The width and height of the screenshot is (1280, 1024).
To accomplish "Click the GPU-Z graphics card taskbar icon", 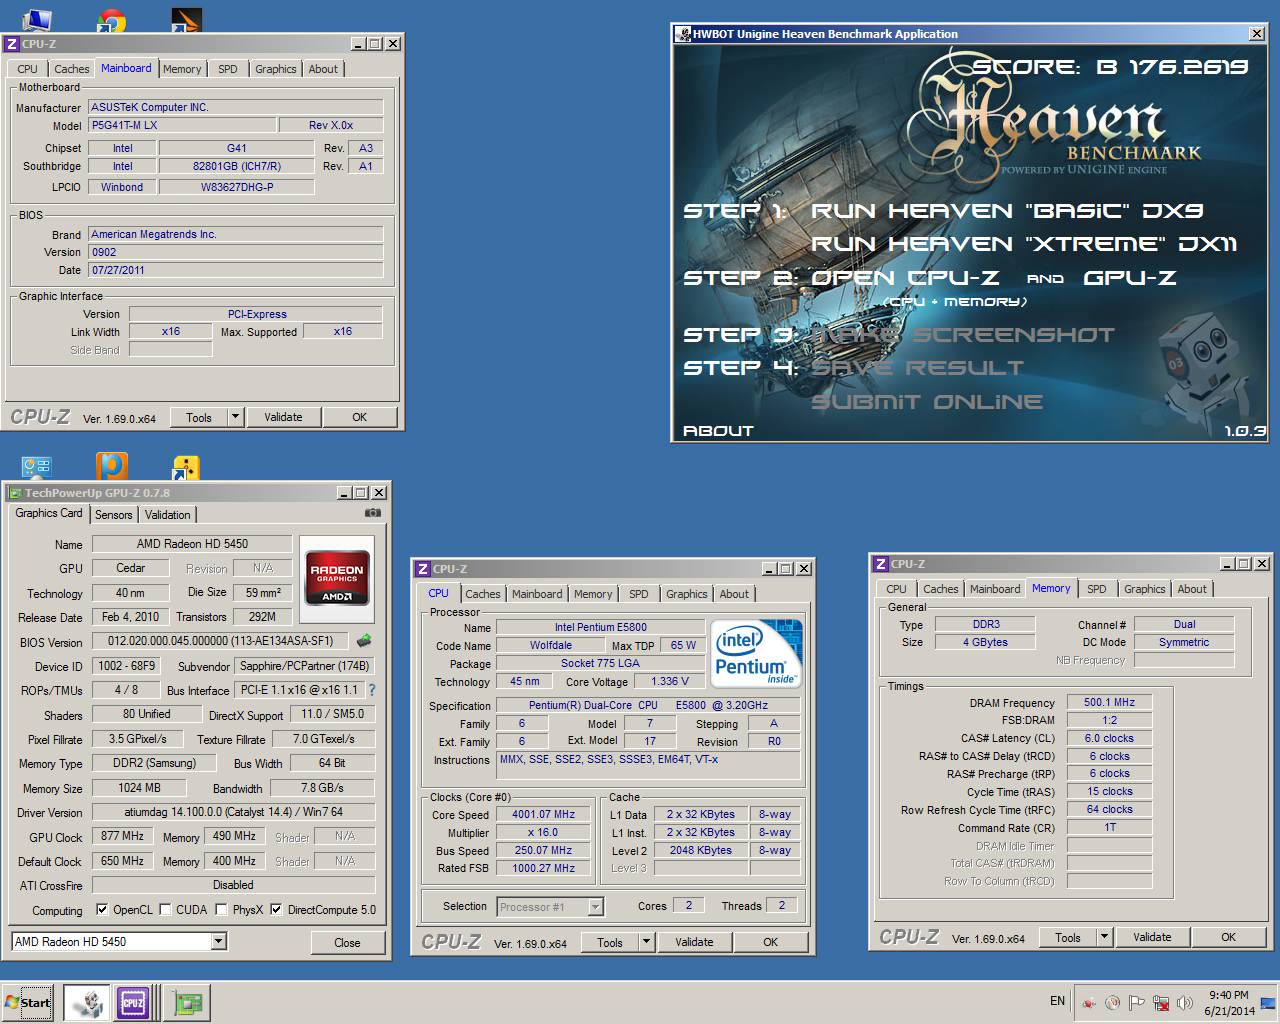I will click(x=186, y=1002).
